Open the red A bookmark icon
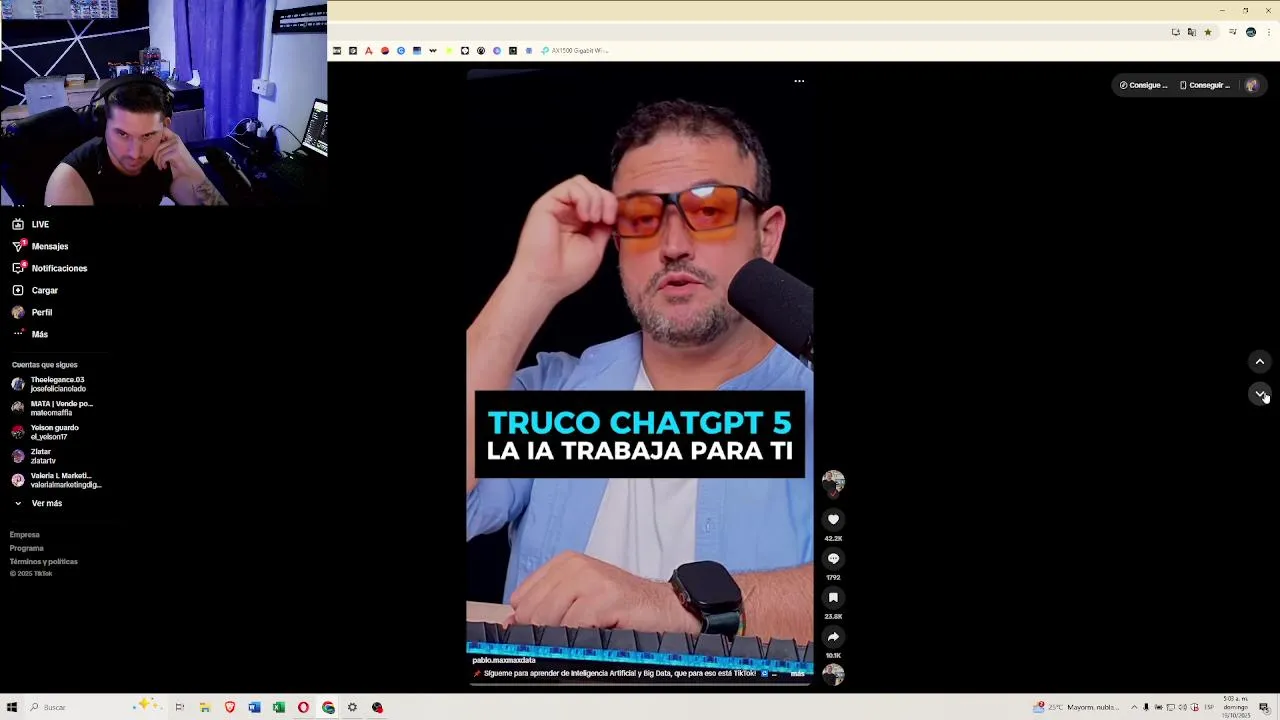1280x720 pixels. pyautogui.click(x=369, y=50)
